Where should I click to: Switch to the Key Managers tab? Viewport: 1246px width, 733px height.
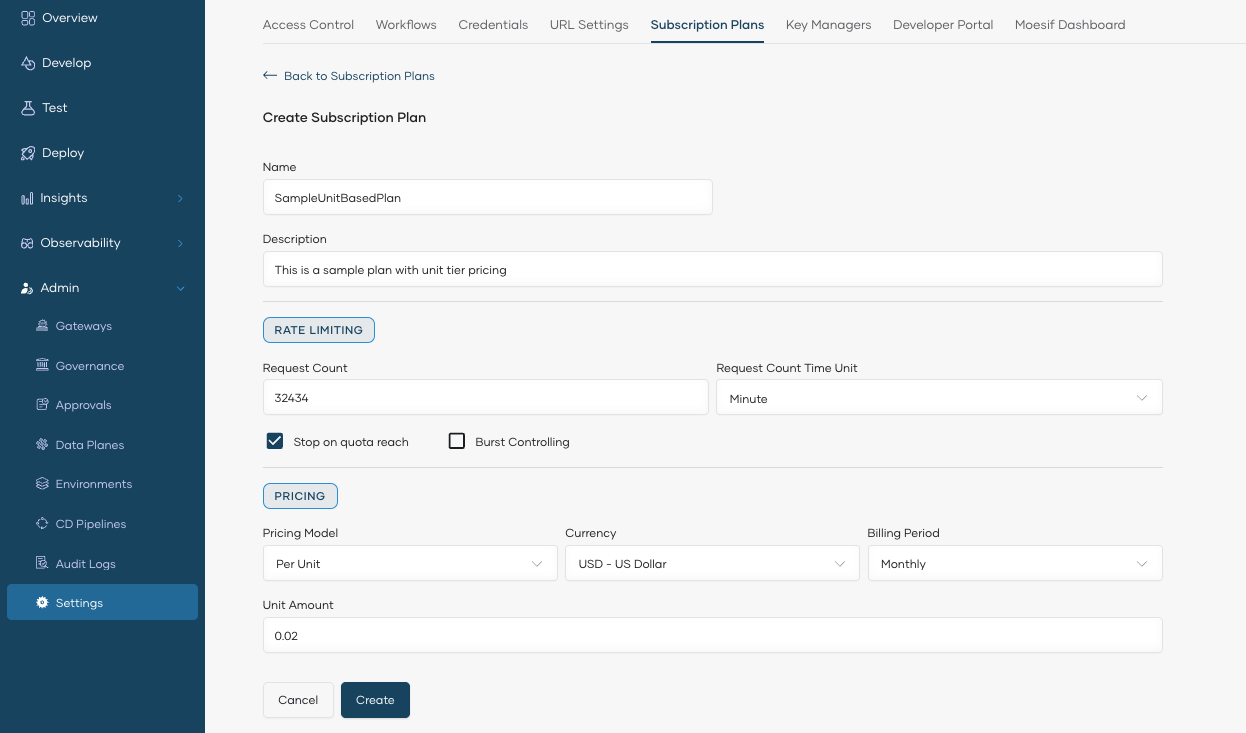828,24
